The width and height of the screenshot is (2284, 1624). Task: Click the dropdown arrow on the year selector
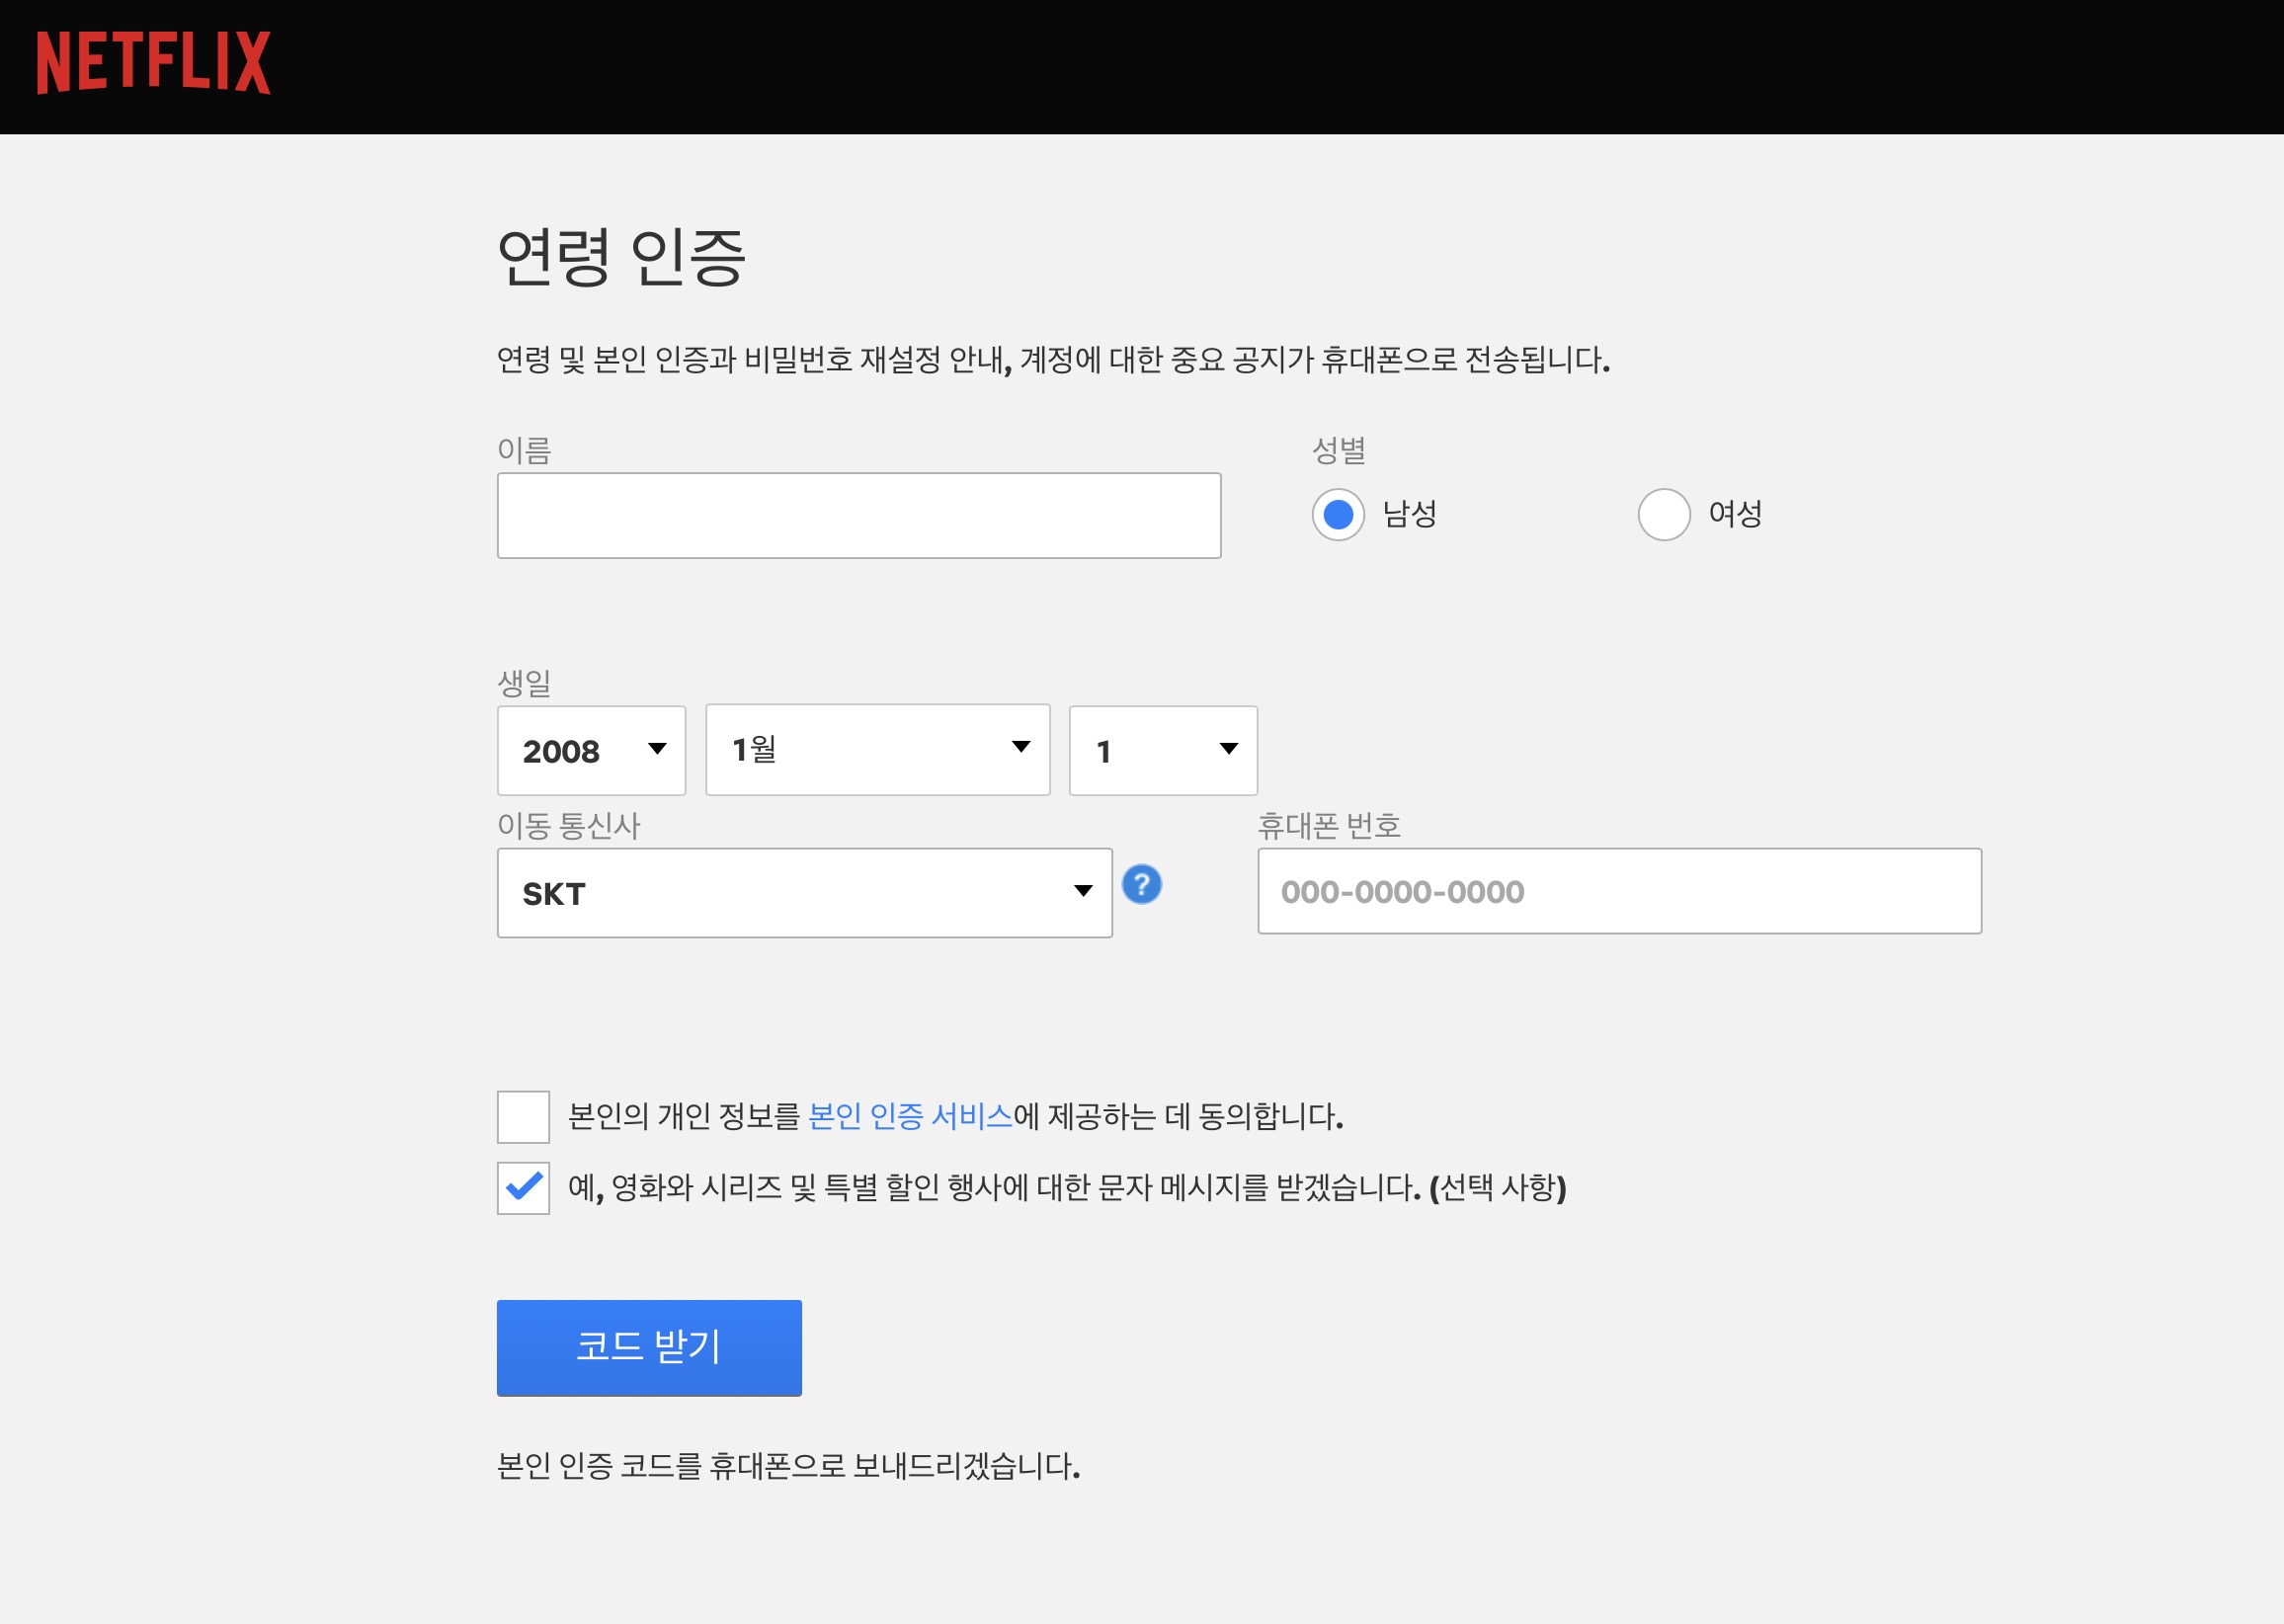tap(657, 750)
